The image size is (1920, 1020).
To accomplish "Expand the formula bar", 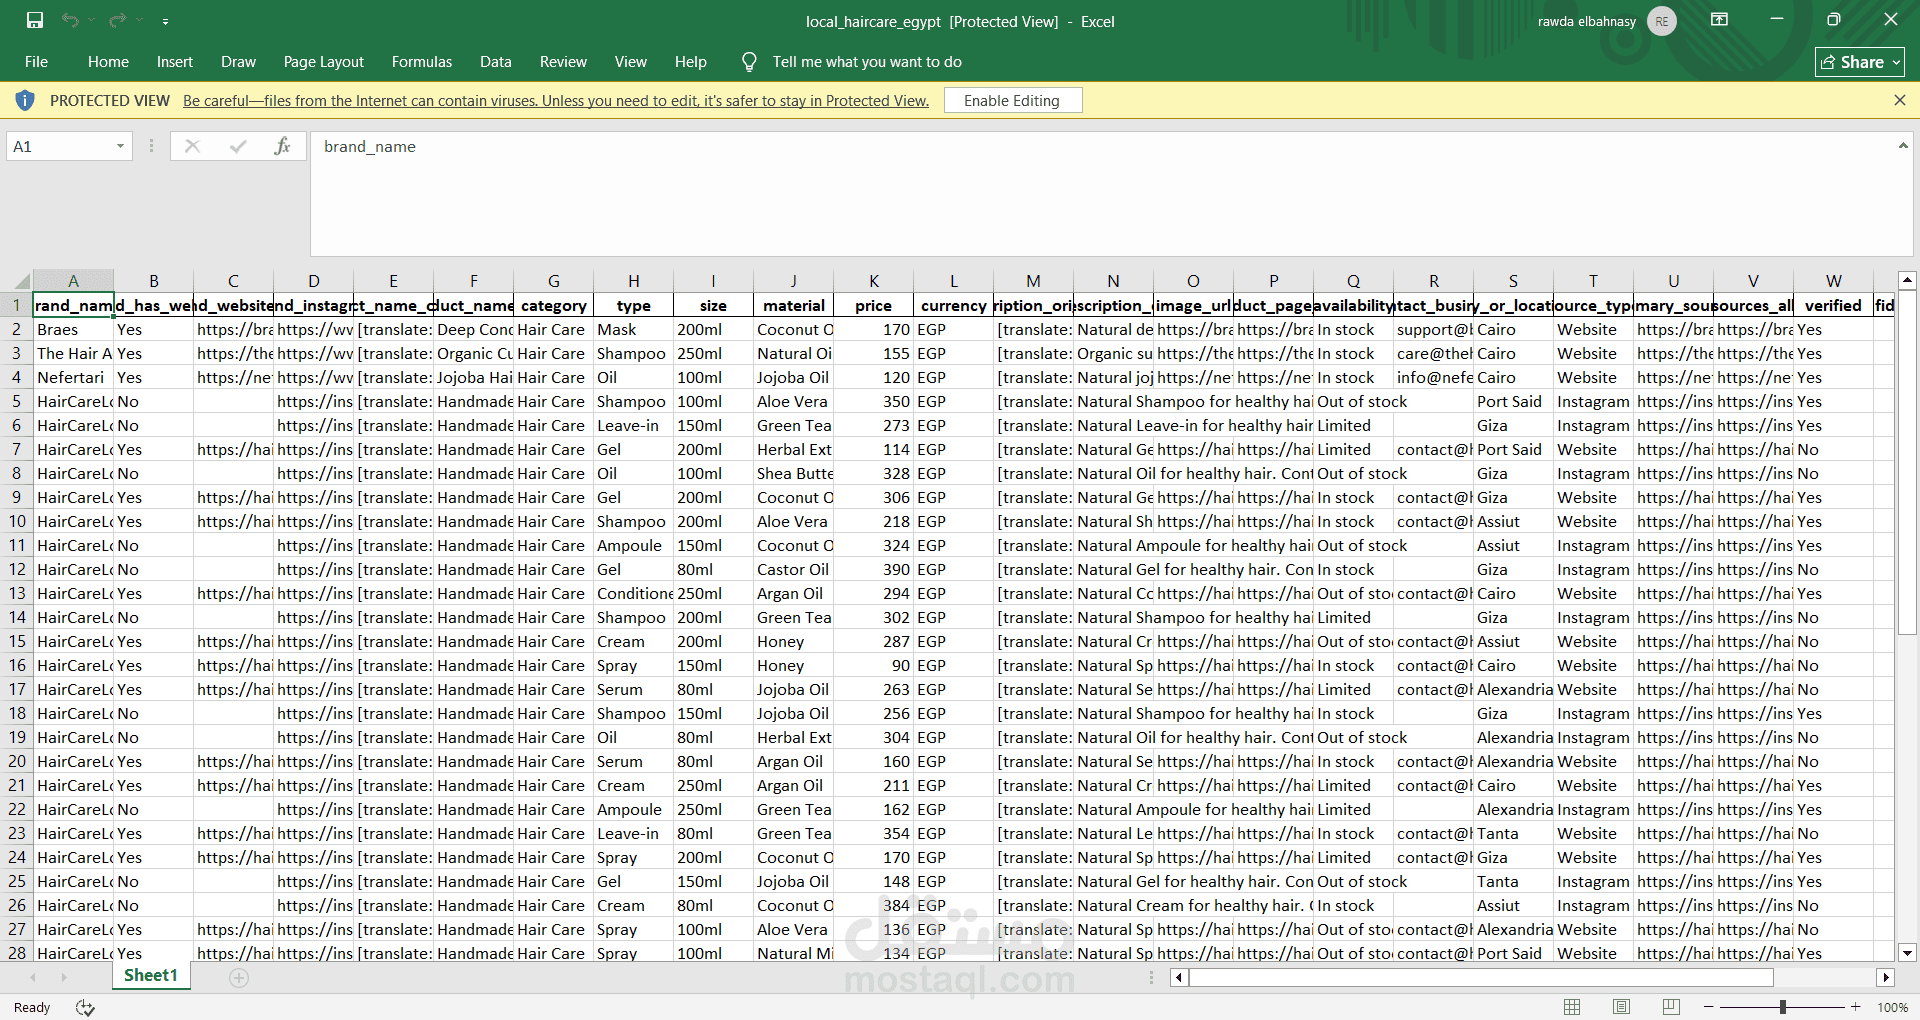I will [1902, 146].
